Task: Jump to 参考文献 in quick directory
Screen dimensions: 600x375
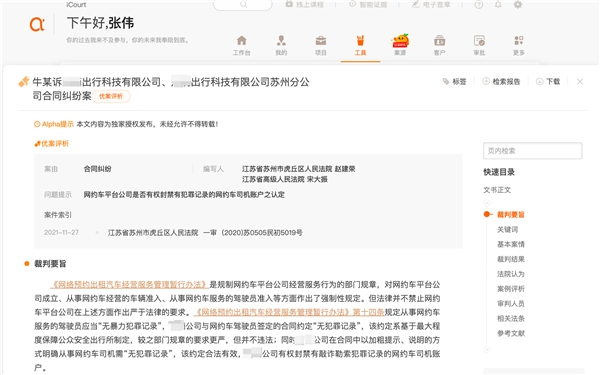Action: click(510, 333)
